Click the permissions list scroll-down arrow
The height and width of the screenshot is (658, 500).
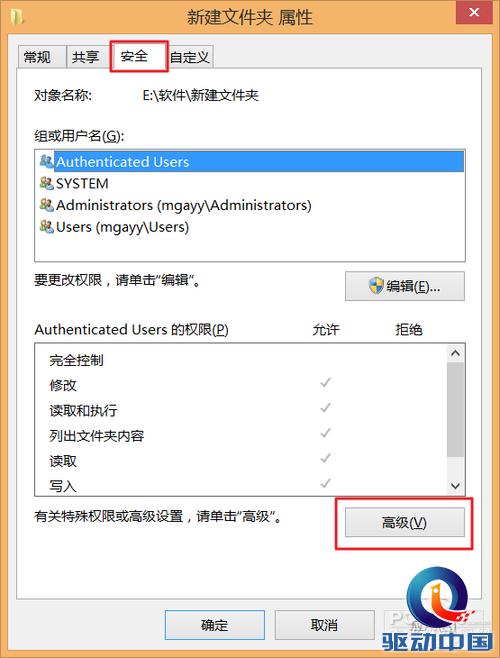(x=455, y=486)
